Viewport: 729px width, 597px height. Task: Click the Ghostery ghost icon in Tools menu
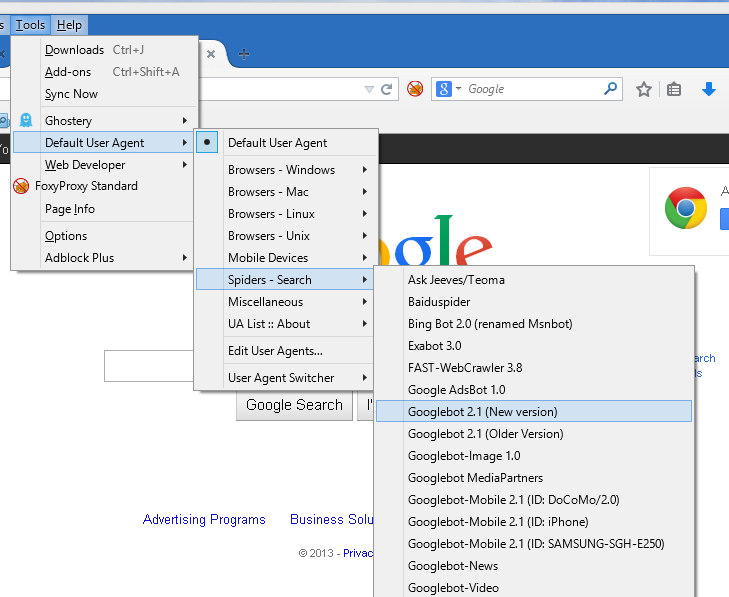[x=26, y=120]
